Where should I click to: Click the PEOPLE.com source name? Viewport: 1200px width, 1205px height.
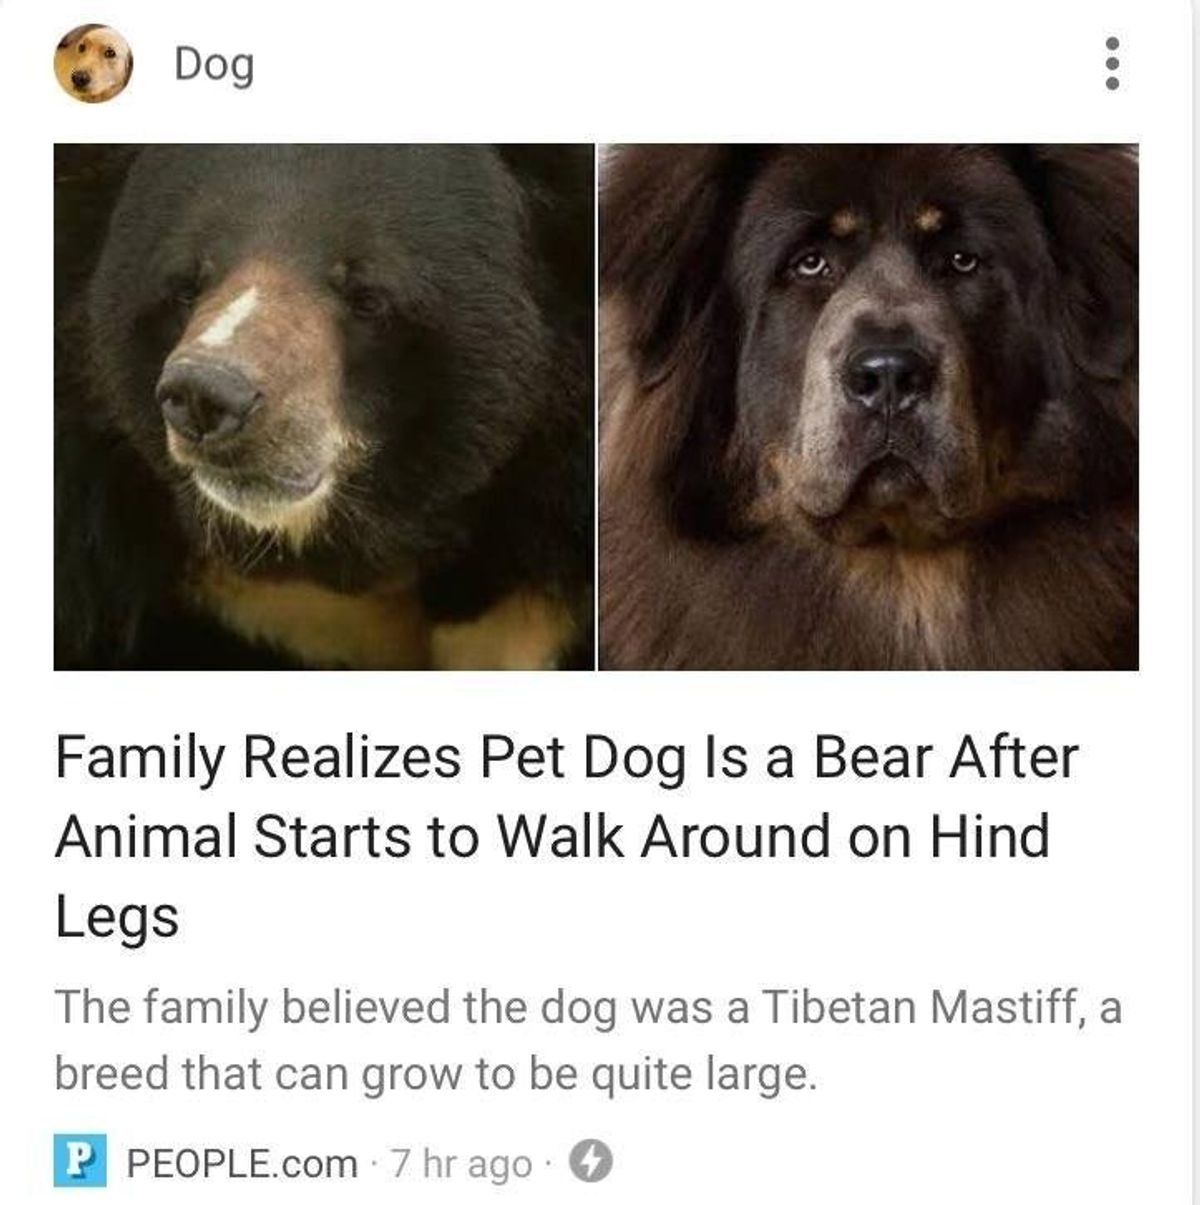pos(242,1163)
